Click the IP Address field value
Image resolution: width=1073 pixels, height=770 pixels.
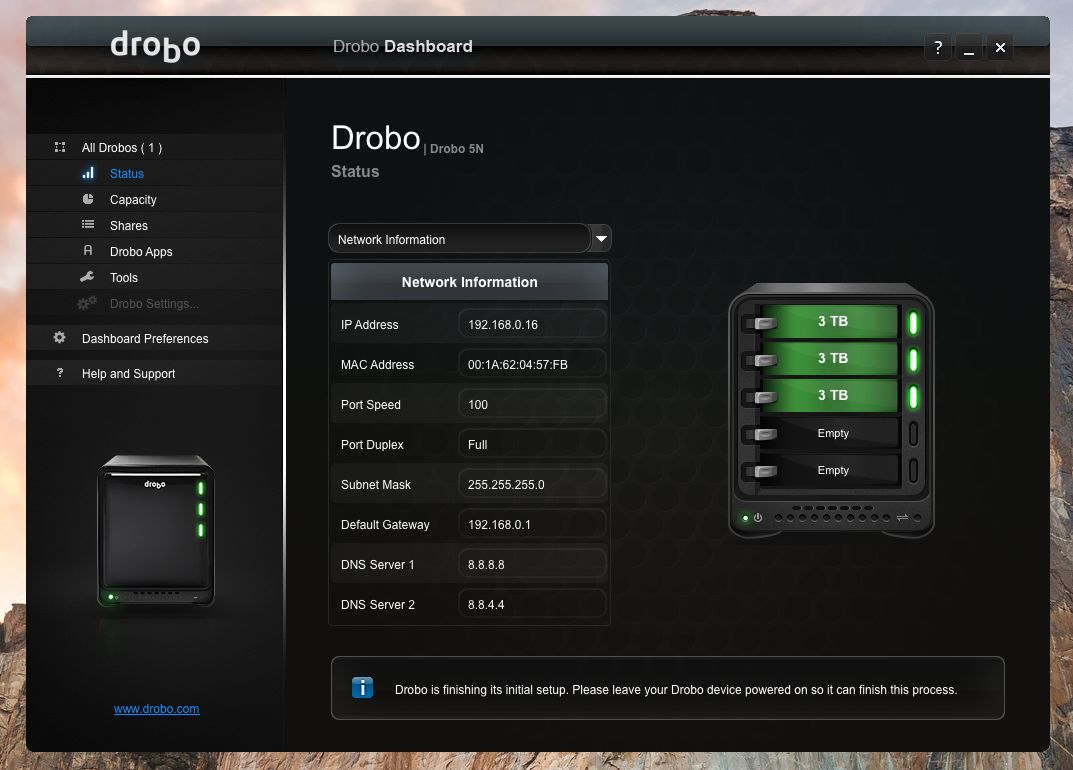click(x=532, y=325)
